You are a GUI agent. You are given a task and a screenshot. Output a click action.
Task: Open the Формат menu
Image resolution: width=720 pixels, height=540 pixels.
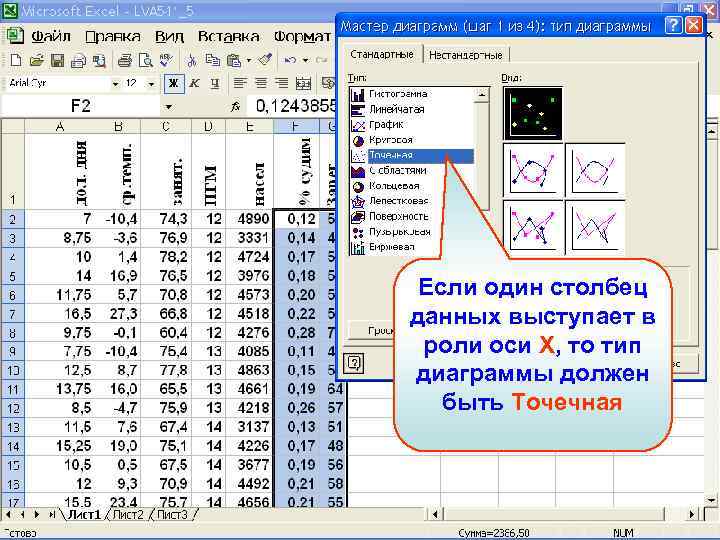pos(303,36)
